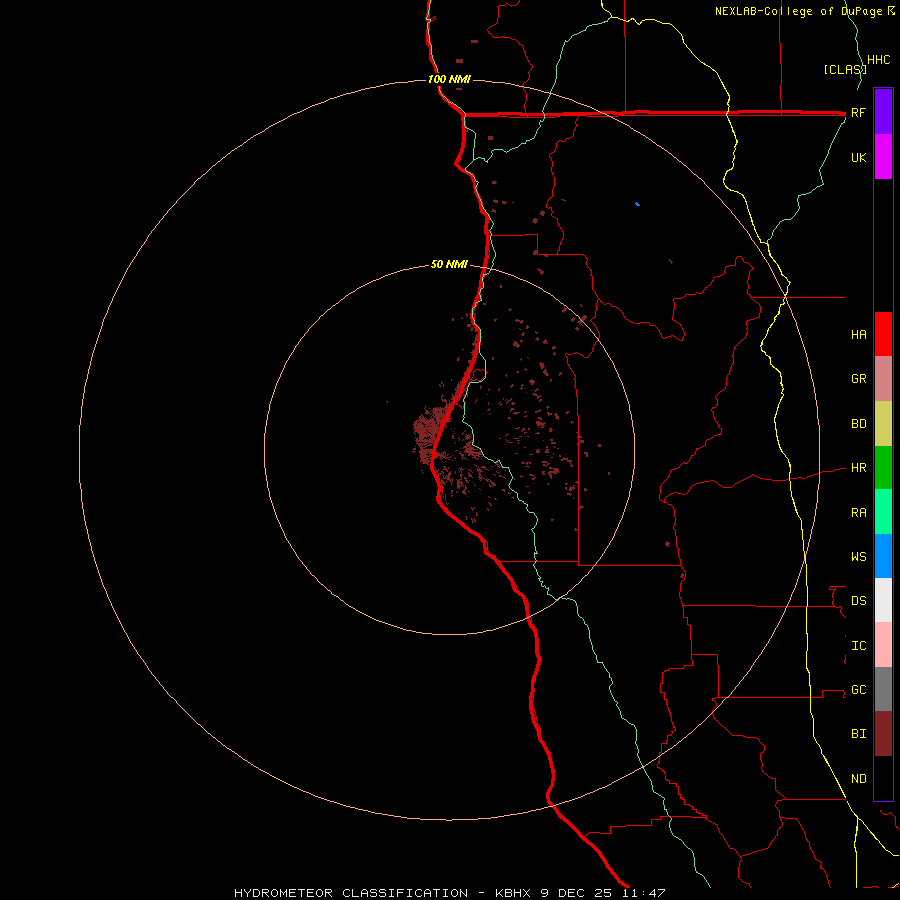The width and height of the screenshot is (900, 900).
Task: Click the 50 NMI range ring label
Action: [x=449, y=264]
